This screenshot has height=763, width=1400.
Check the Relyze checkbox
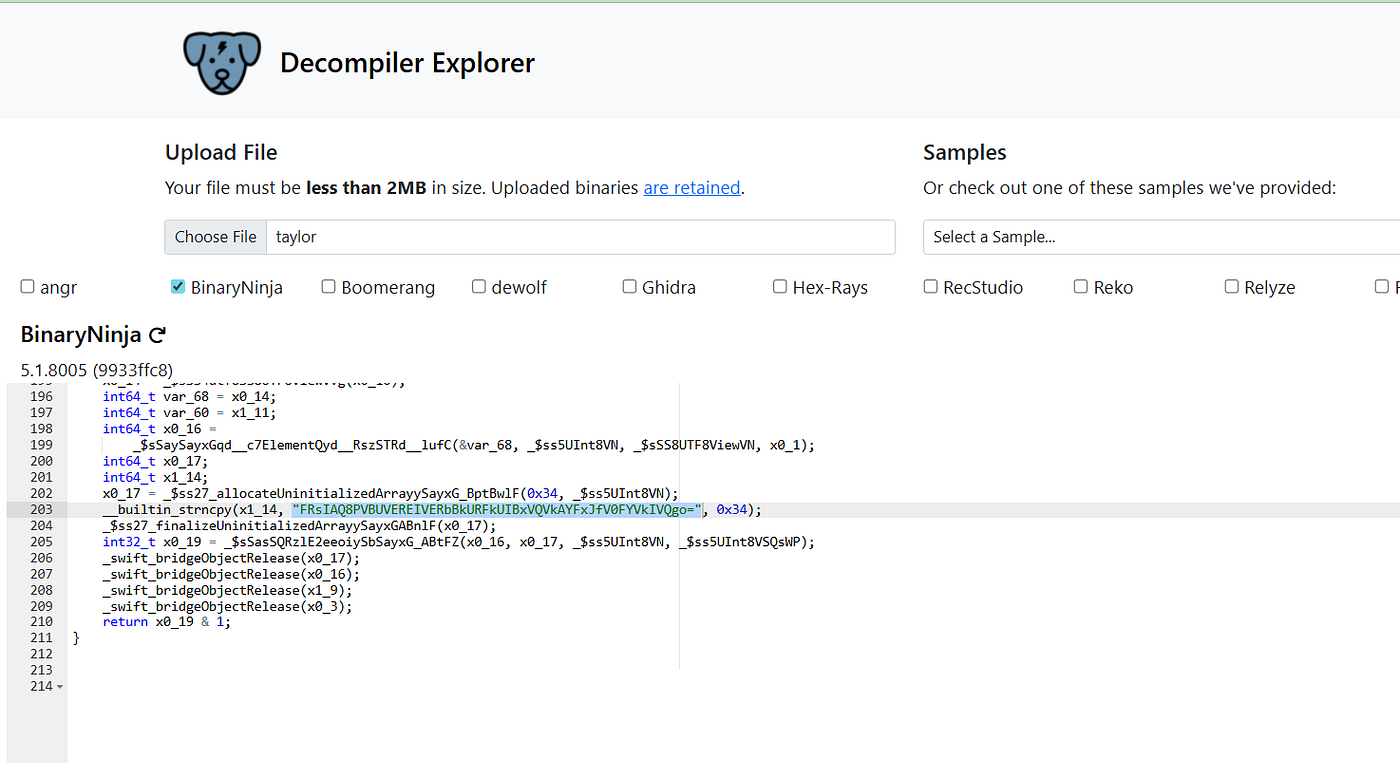(x=1232, y=287)
